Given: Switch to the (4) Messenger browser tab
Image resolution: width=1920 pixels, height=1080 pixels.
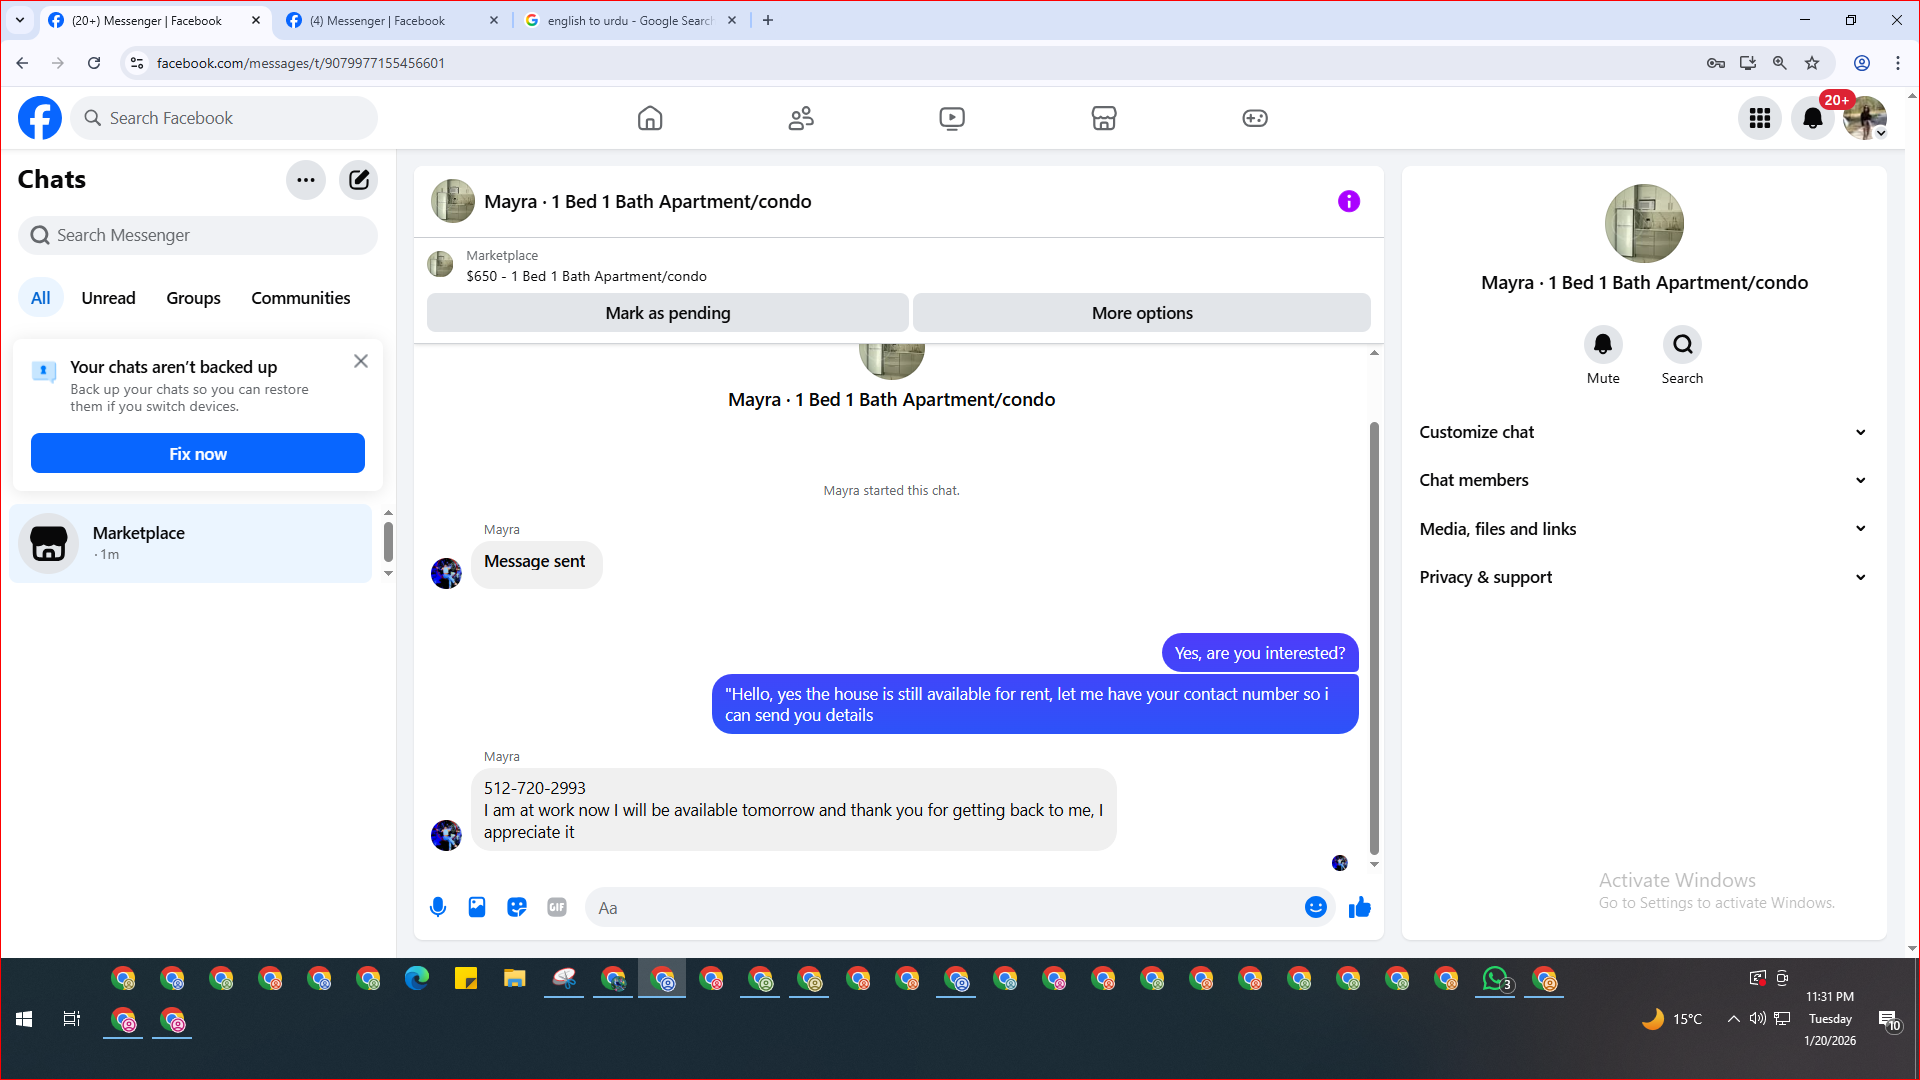Looking at the screenshot, I should [x=390, y=20].
